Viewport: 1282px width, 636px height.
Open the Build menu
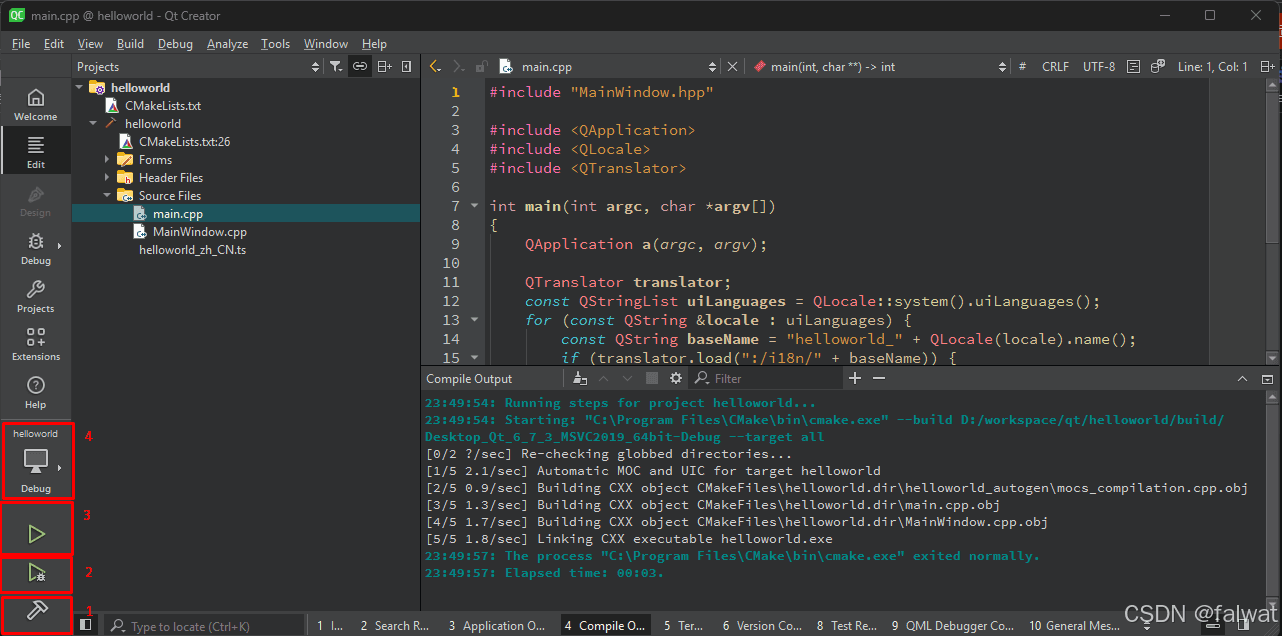point(130,44)
